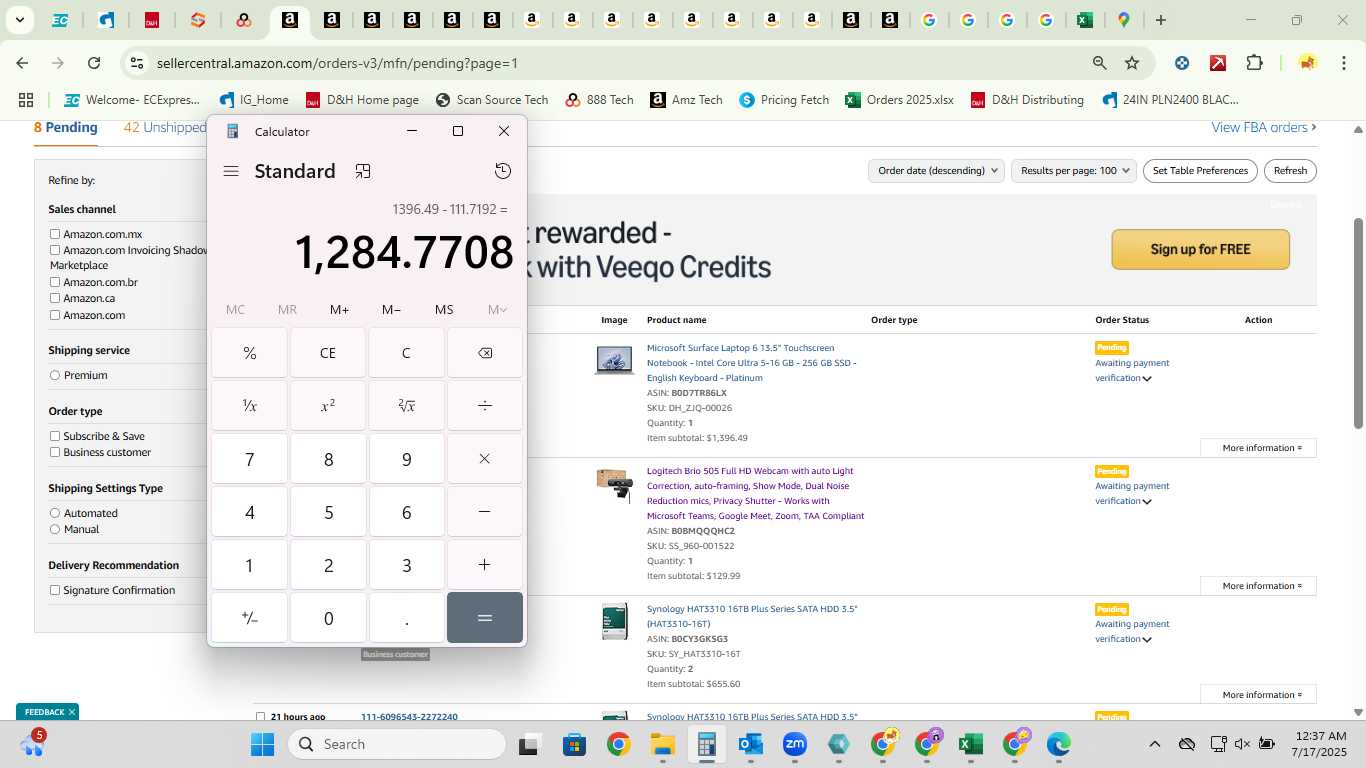
Task: Open the Microsoft Surface Laptop 6 product link
Action: [x=751, y=363]
